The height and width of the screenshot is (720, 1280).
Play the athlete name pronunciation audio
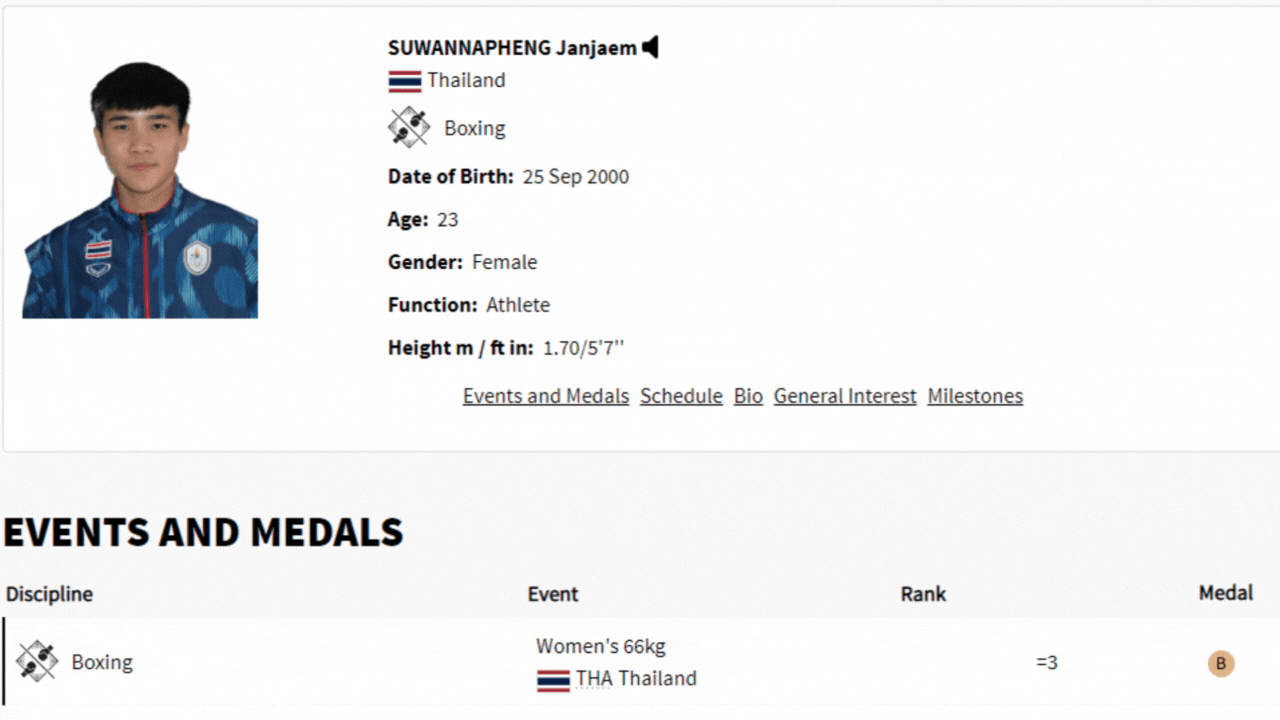(x=650, y=47)
